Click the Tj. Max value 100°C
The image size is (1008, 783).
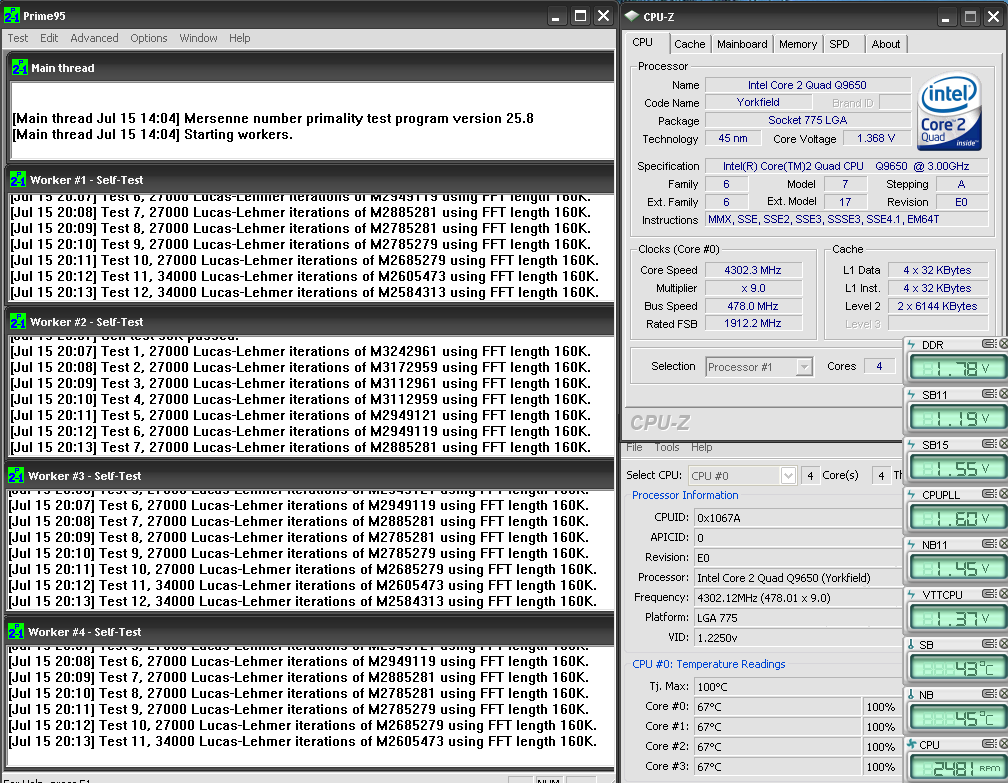click(x=798, y=687)
